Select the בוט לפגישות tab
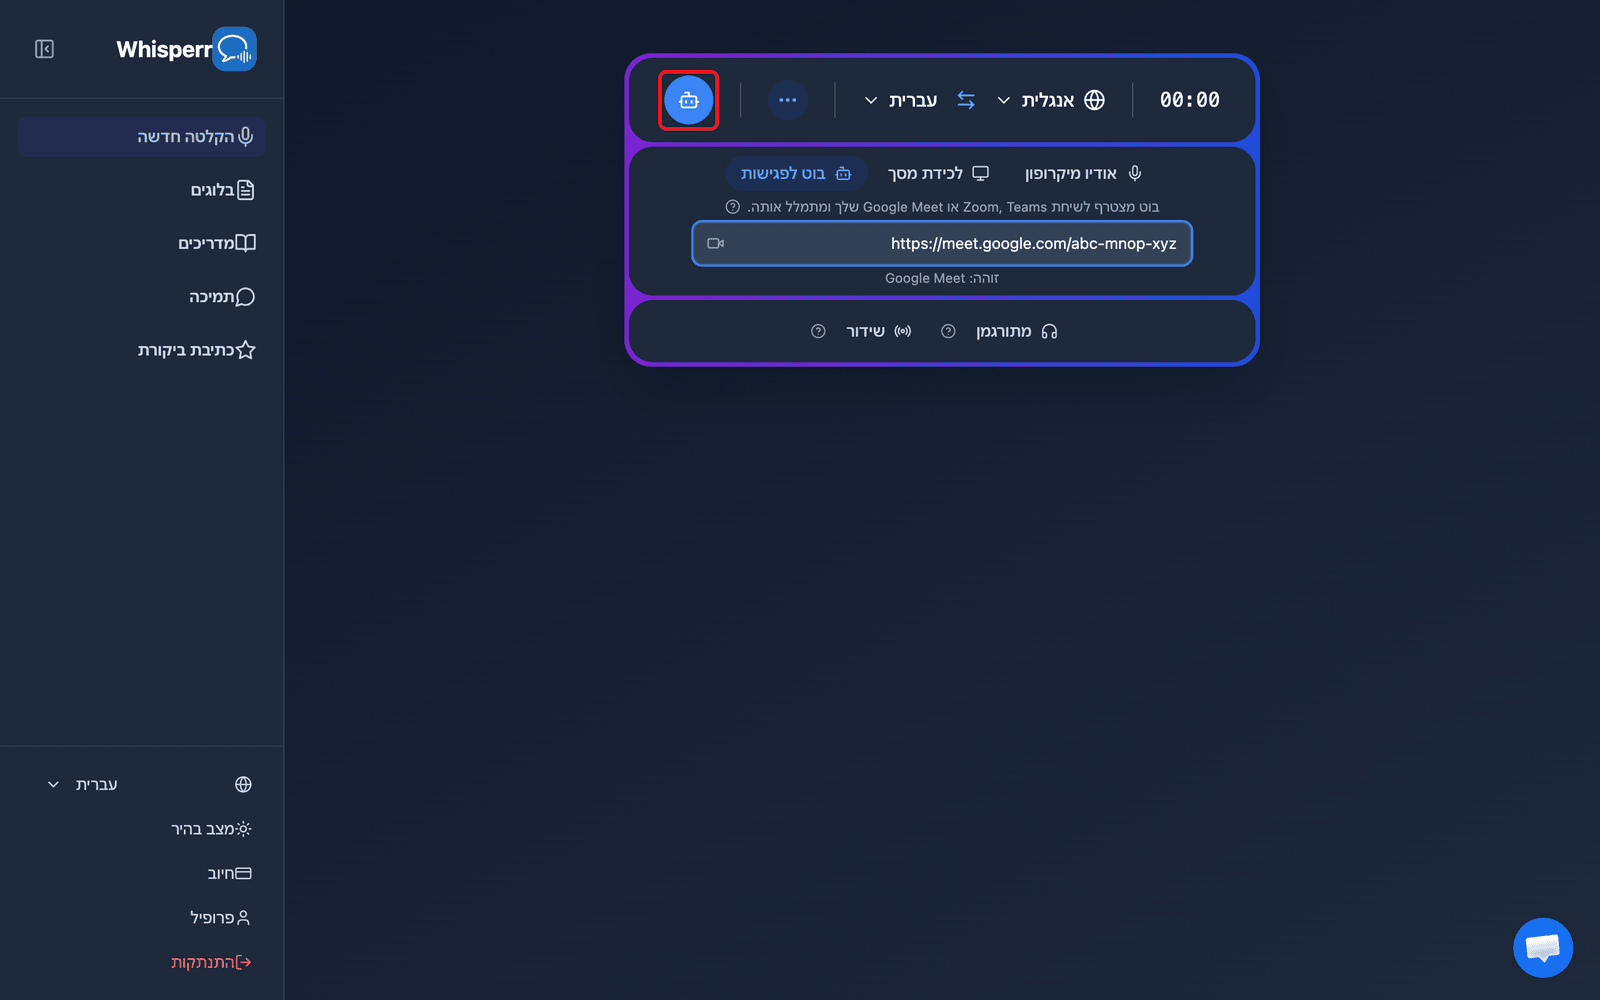1600x1000 pixels. click(x=796, y=173)
